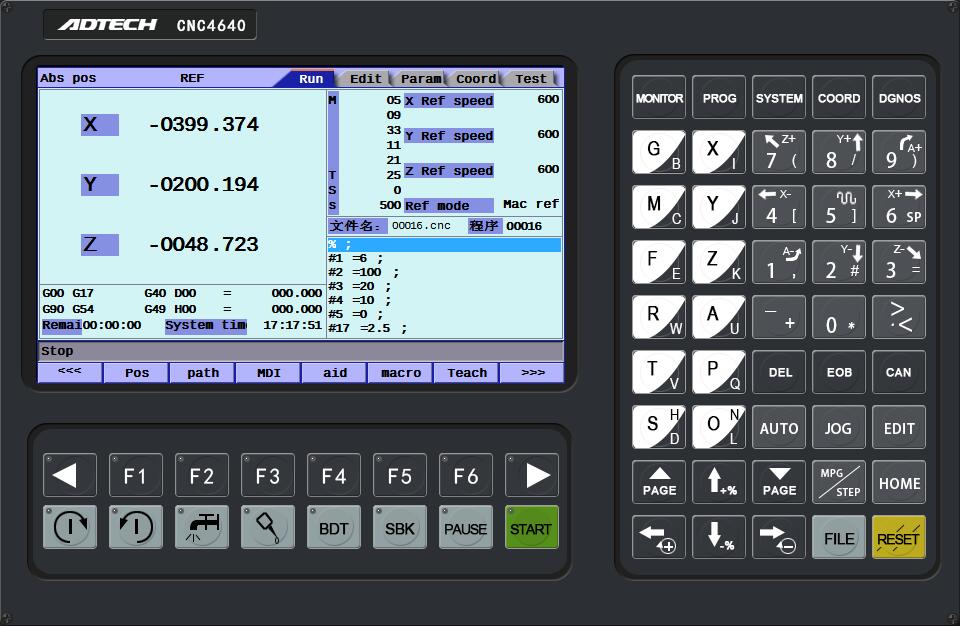Screen dimensions: 960x626
Task: Toggle the BDT block skip key
Action: [x=333, y=528]
